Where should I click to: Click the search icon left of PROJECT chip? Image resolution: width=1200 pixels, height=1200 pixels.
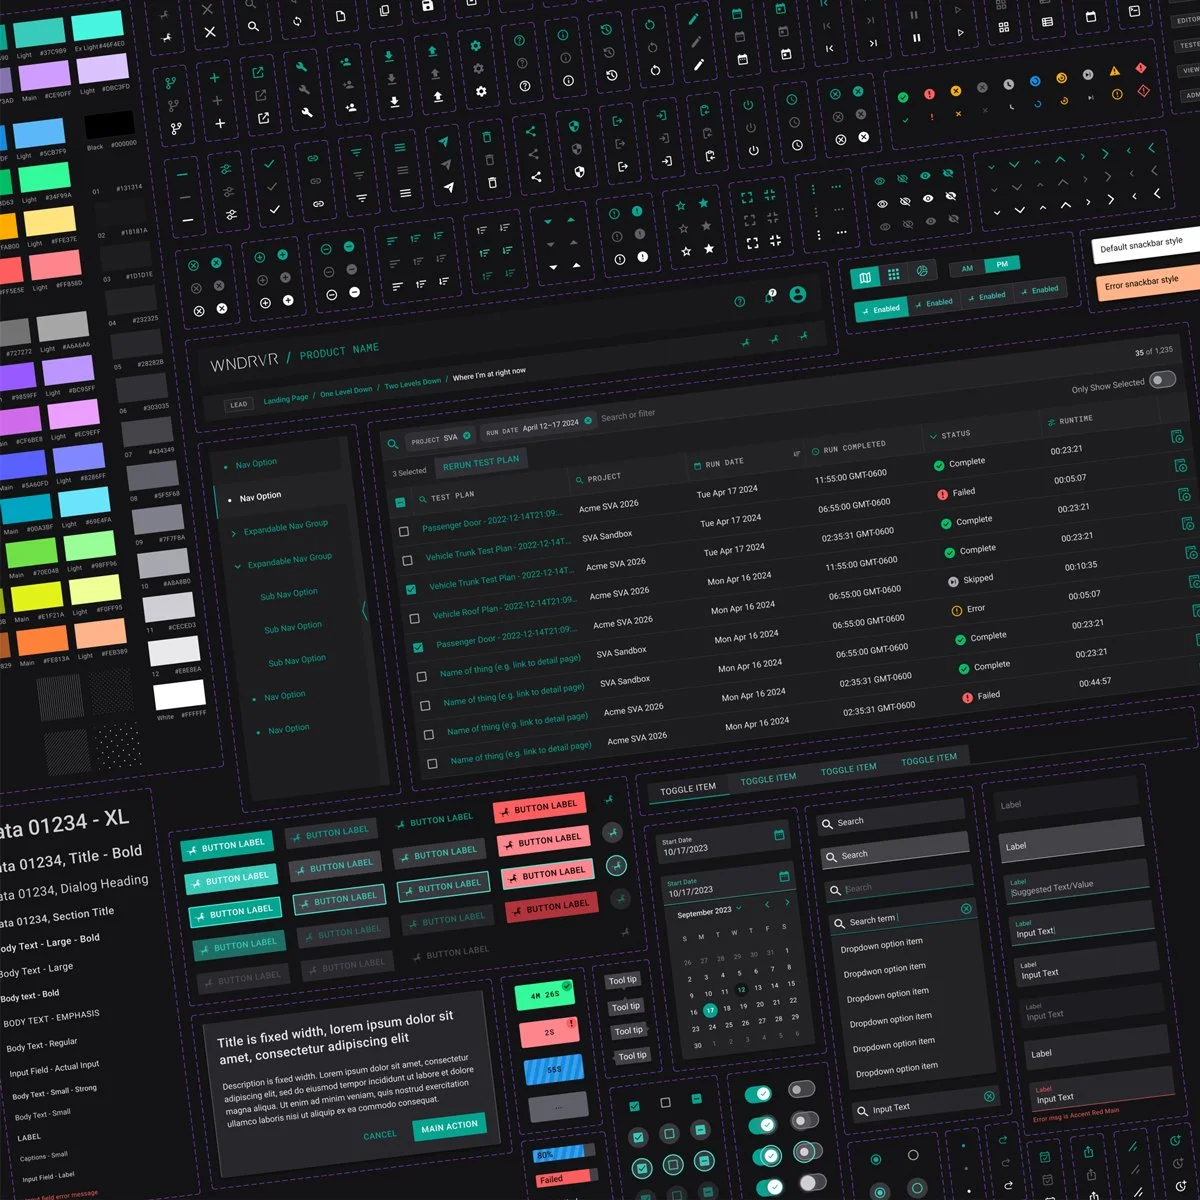(x=392, y=443)
